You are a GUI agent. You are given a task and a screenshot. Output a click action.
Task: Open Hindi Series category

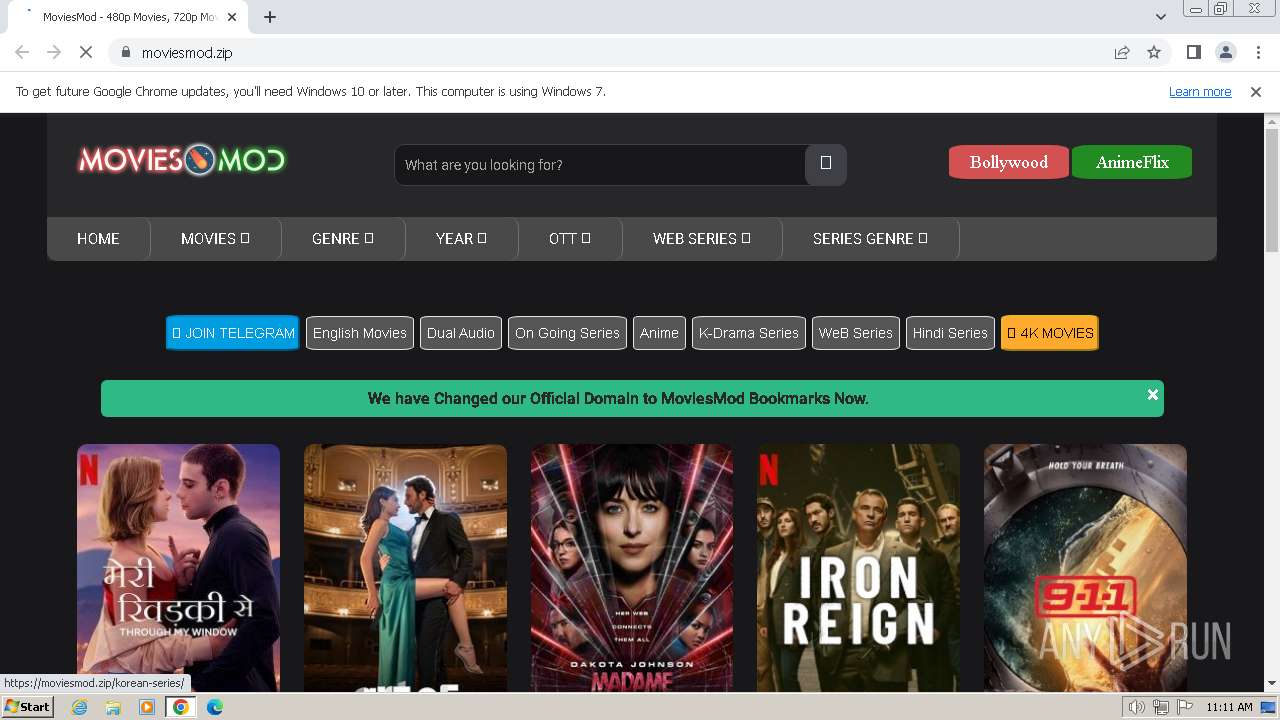click(x=950, y=333)
